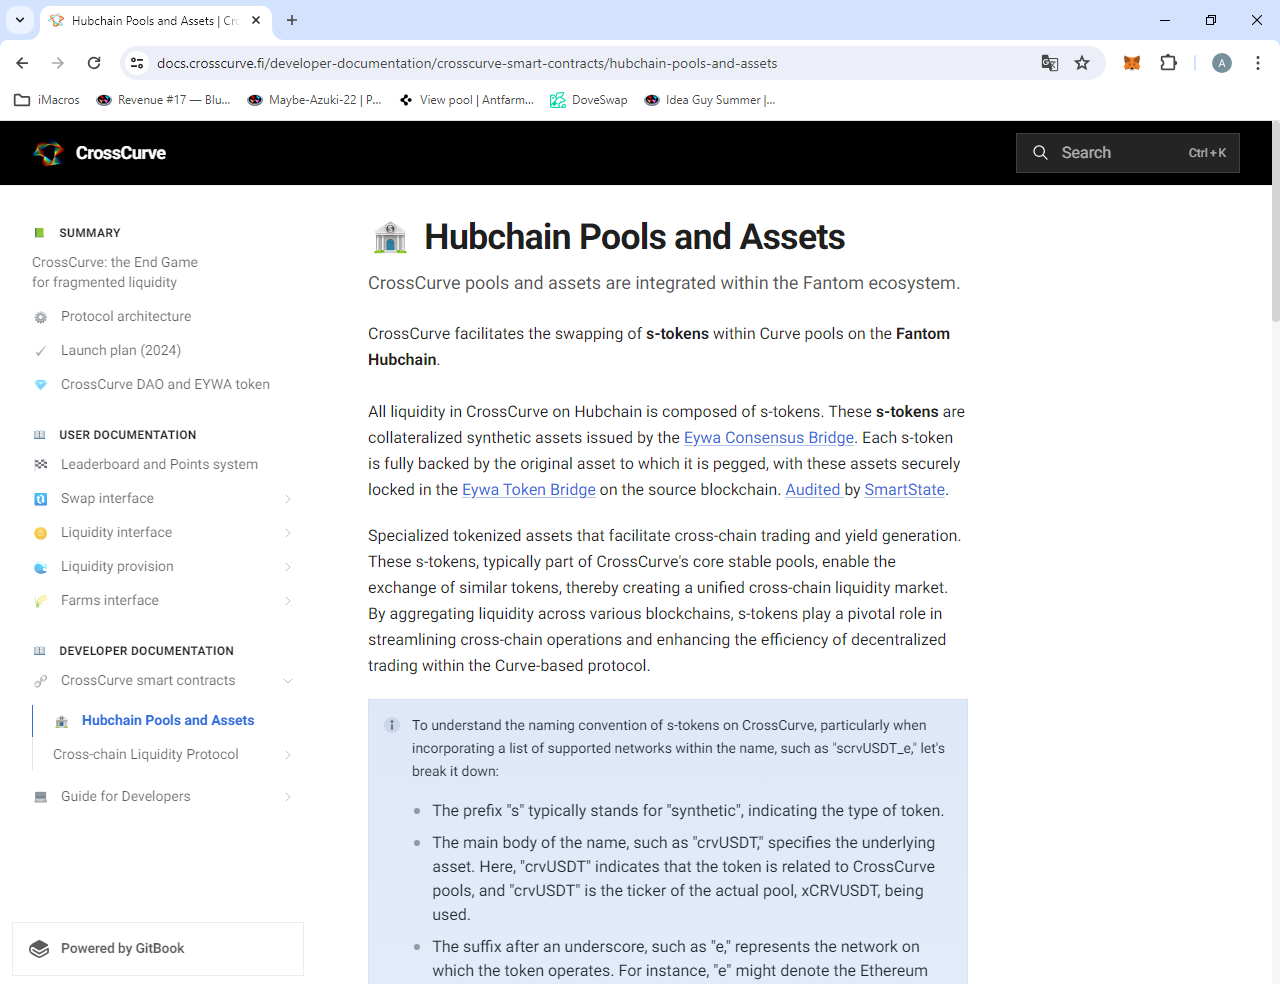The height and width of the screenshot is (984, 1280).
Task: View site information icon in address bar
Action: click(x=137, y=63)
